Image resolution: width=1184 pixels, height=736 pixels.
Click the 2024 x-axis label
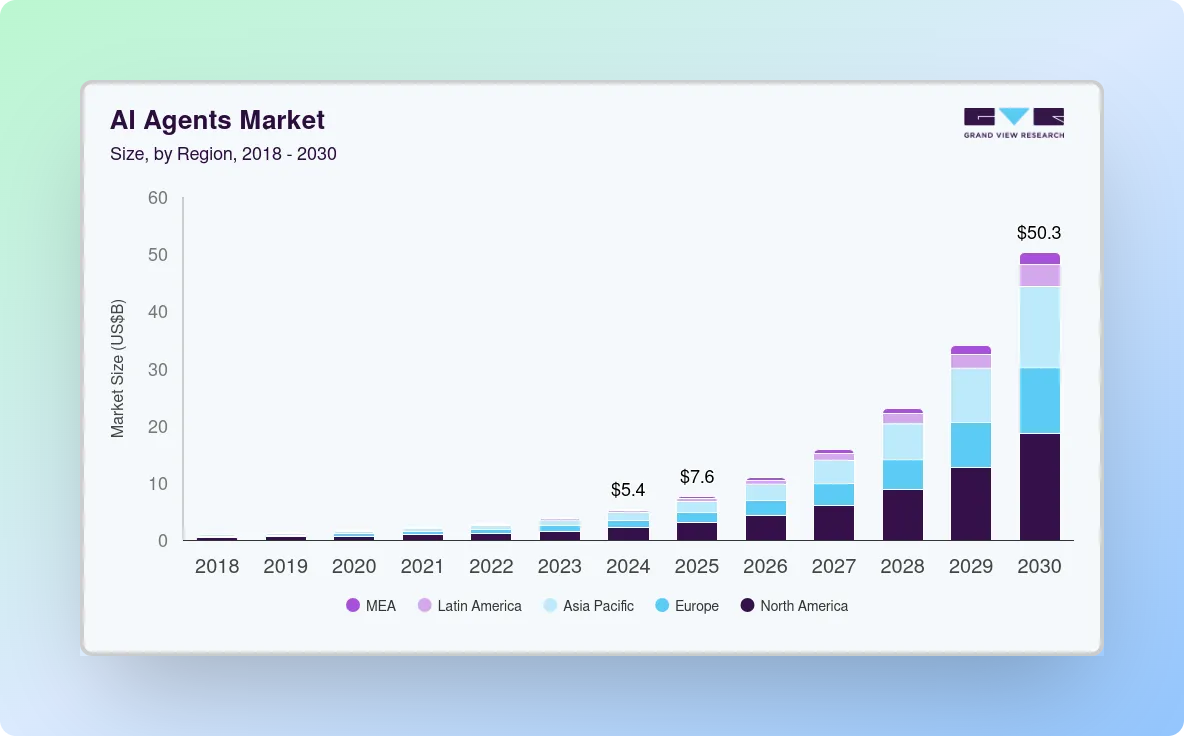click(628, 566)
